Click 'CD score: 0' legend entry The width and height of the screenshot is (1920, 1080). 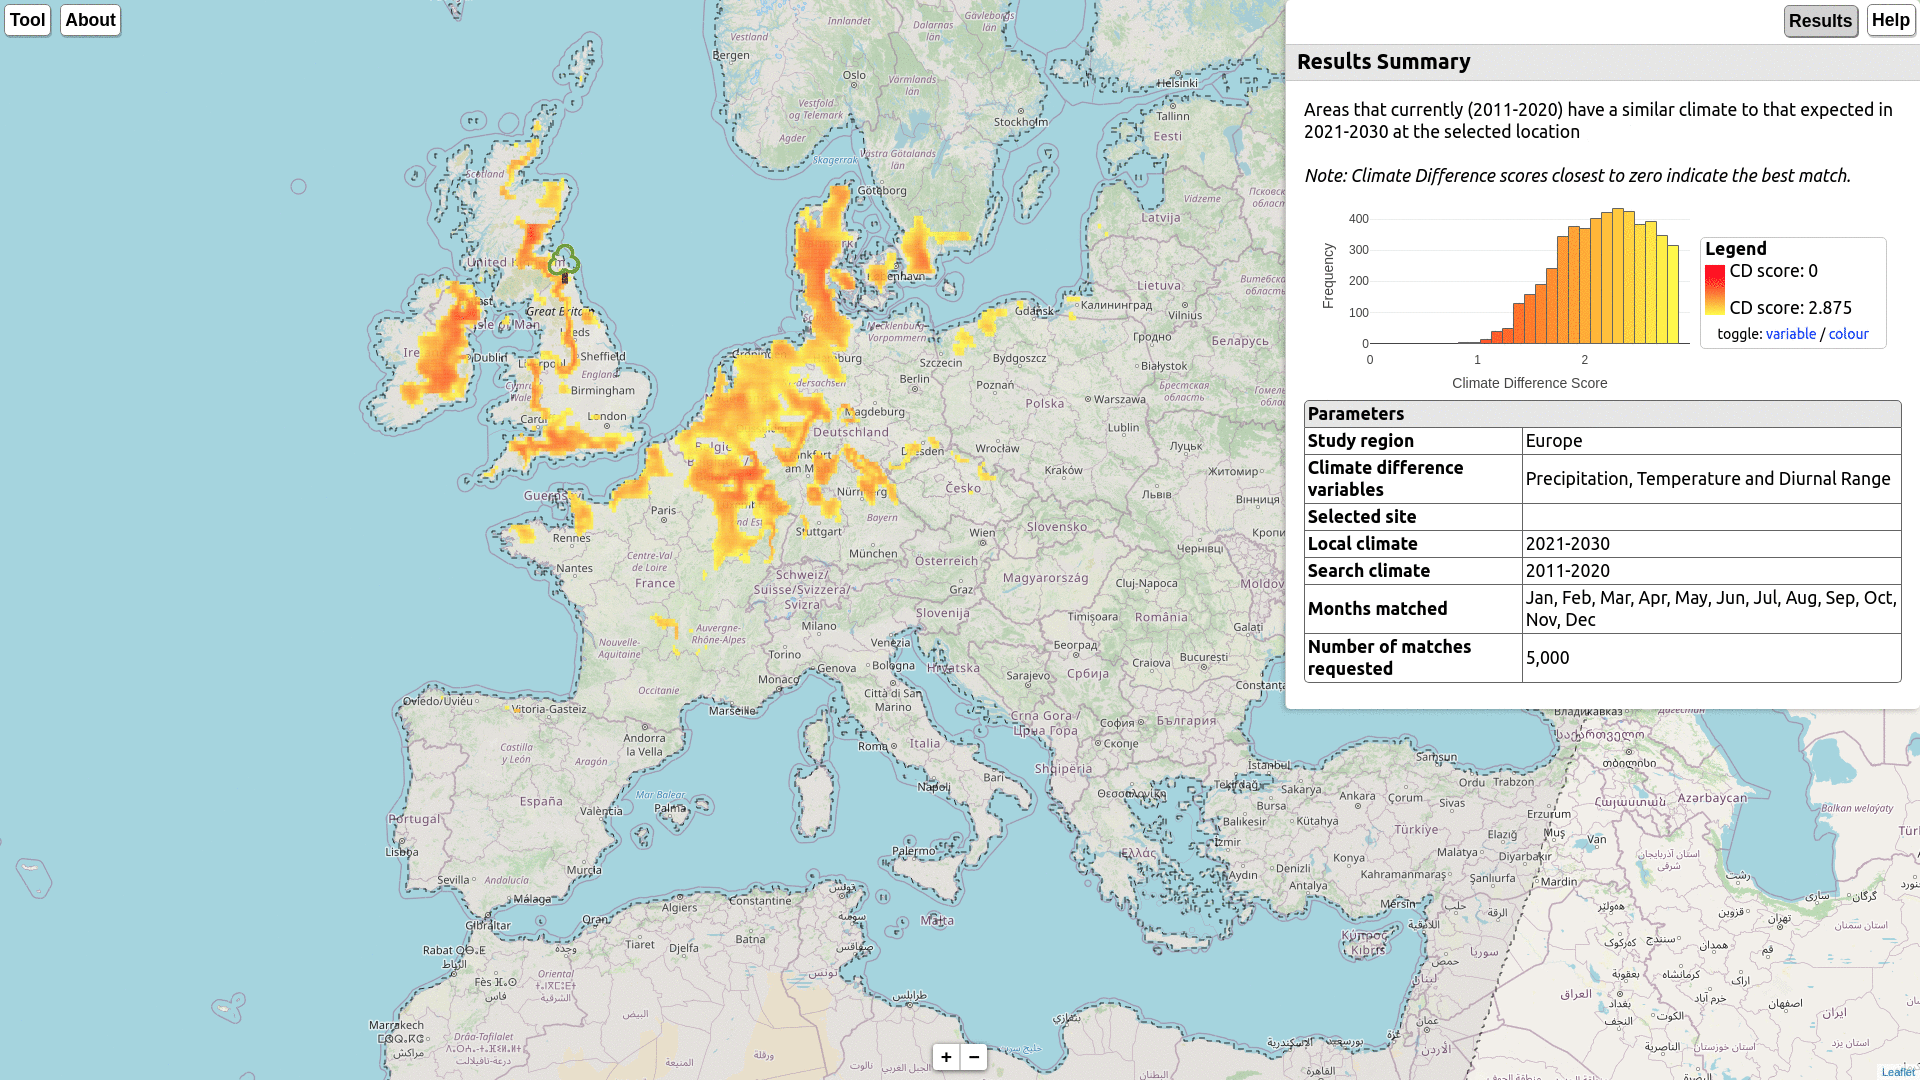(1774, 271)
